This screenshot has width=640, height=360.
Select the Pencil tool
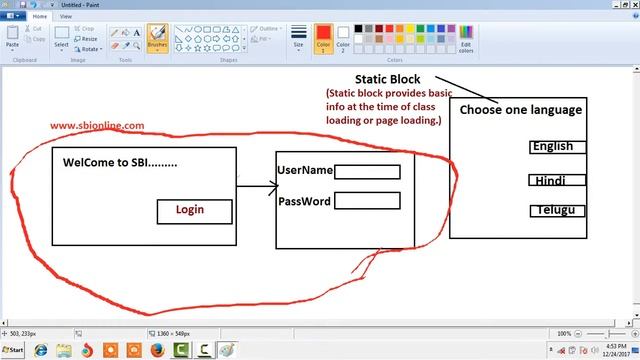(115, 33)
